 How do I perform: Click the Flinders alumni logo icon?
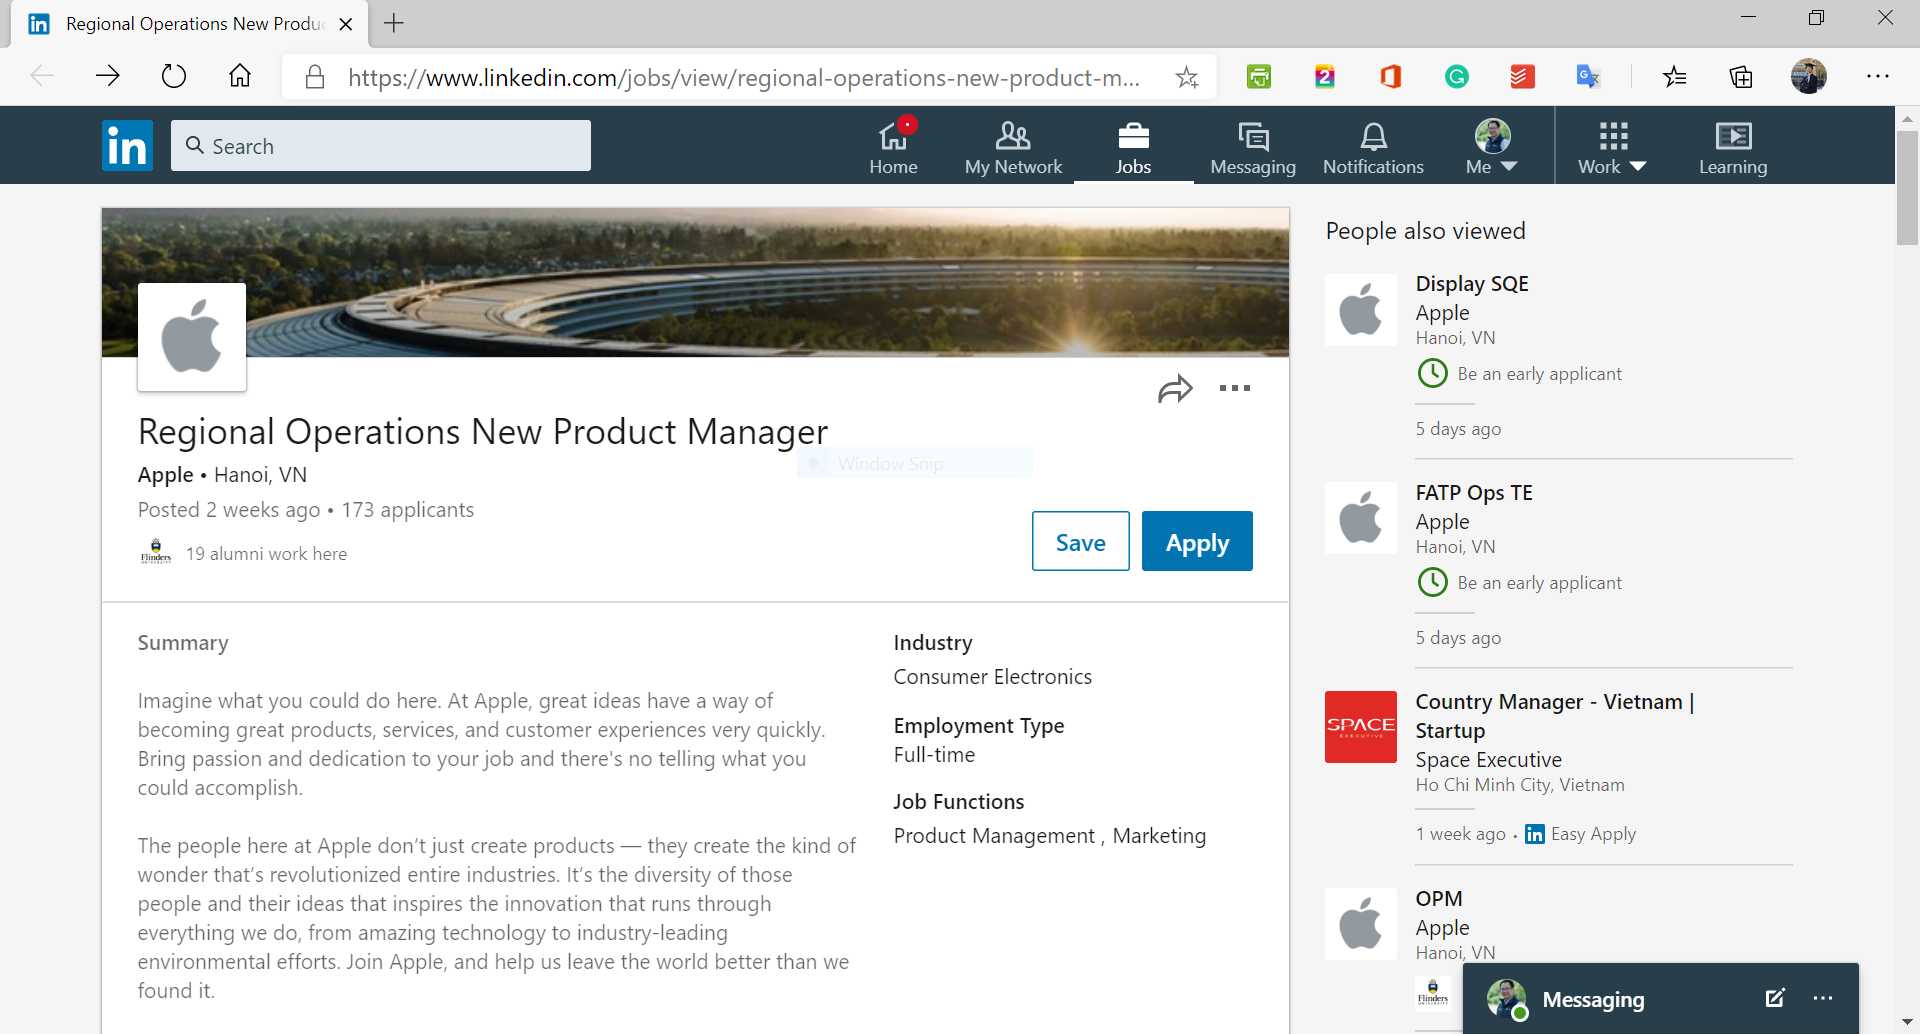(x=156, y=553)
